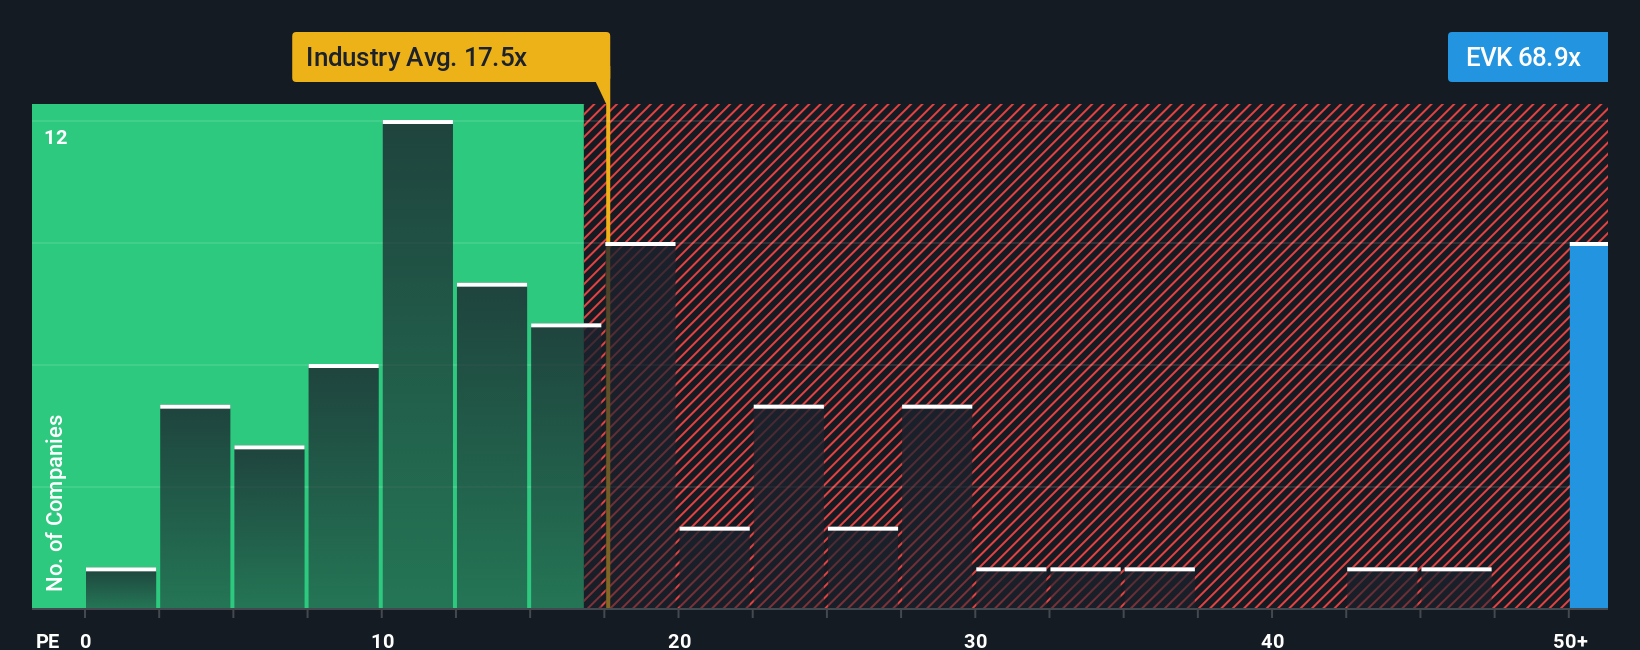Viewport: 1640px width, 650px height.
Task: Click the 'No. of Companies' axis title
Action: click(x=54, y=502)
